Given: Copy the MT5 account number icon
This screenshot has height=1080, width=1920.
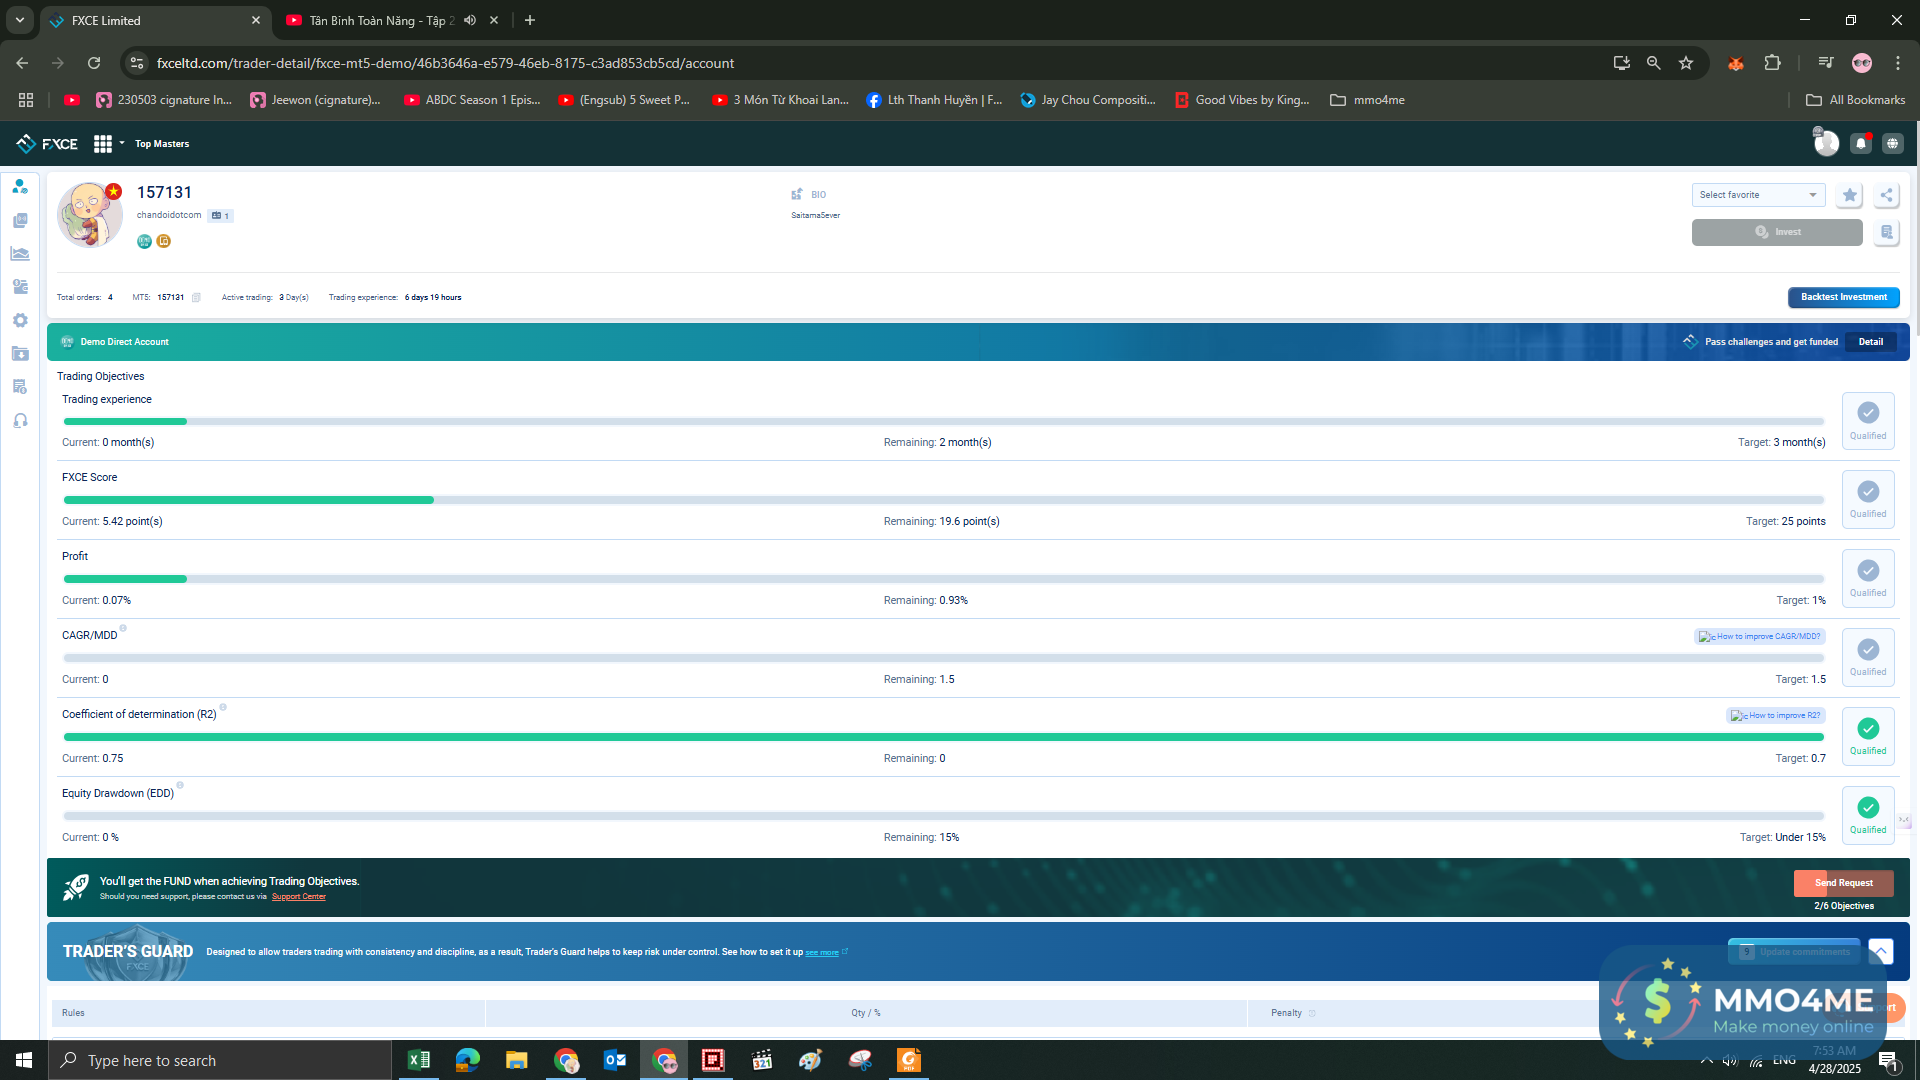Looking at the screenshot, I should tap(197, 298).
